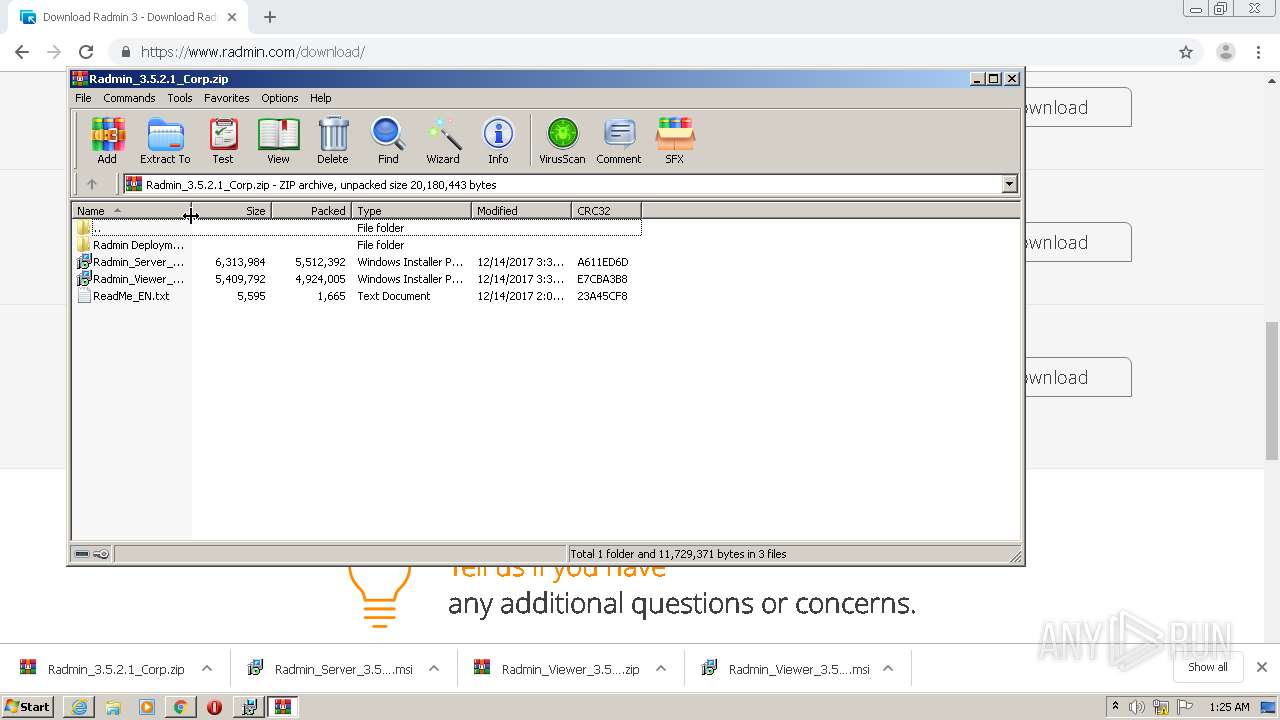1280x720 pixels.
Task: Open the Favorites menu
Action: point(227,98)
